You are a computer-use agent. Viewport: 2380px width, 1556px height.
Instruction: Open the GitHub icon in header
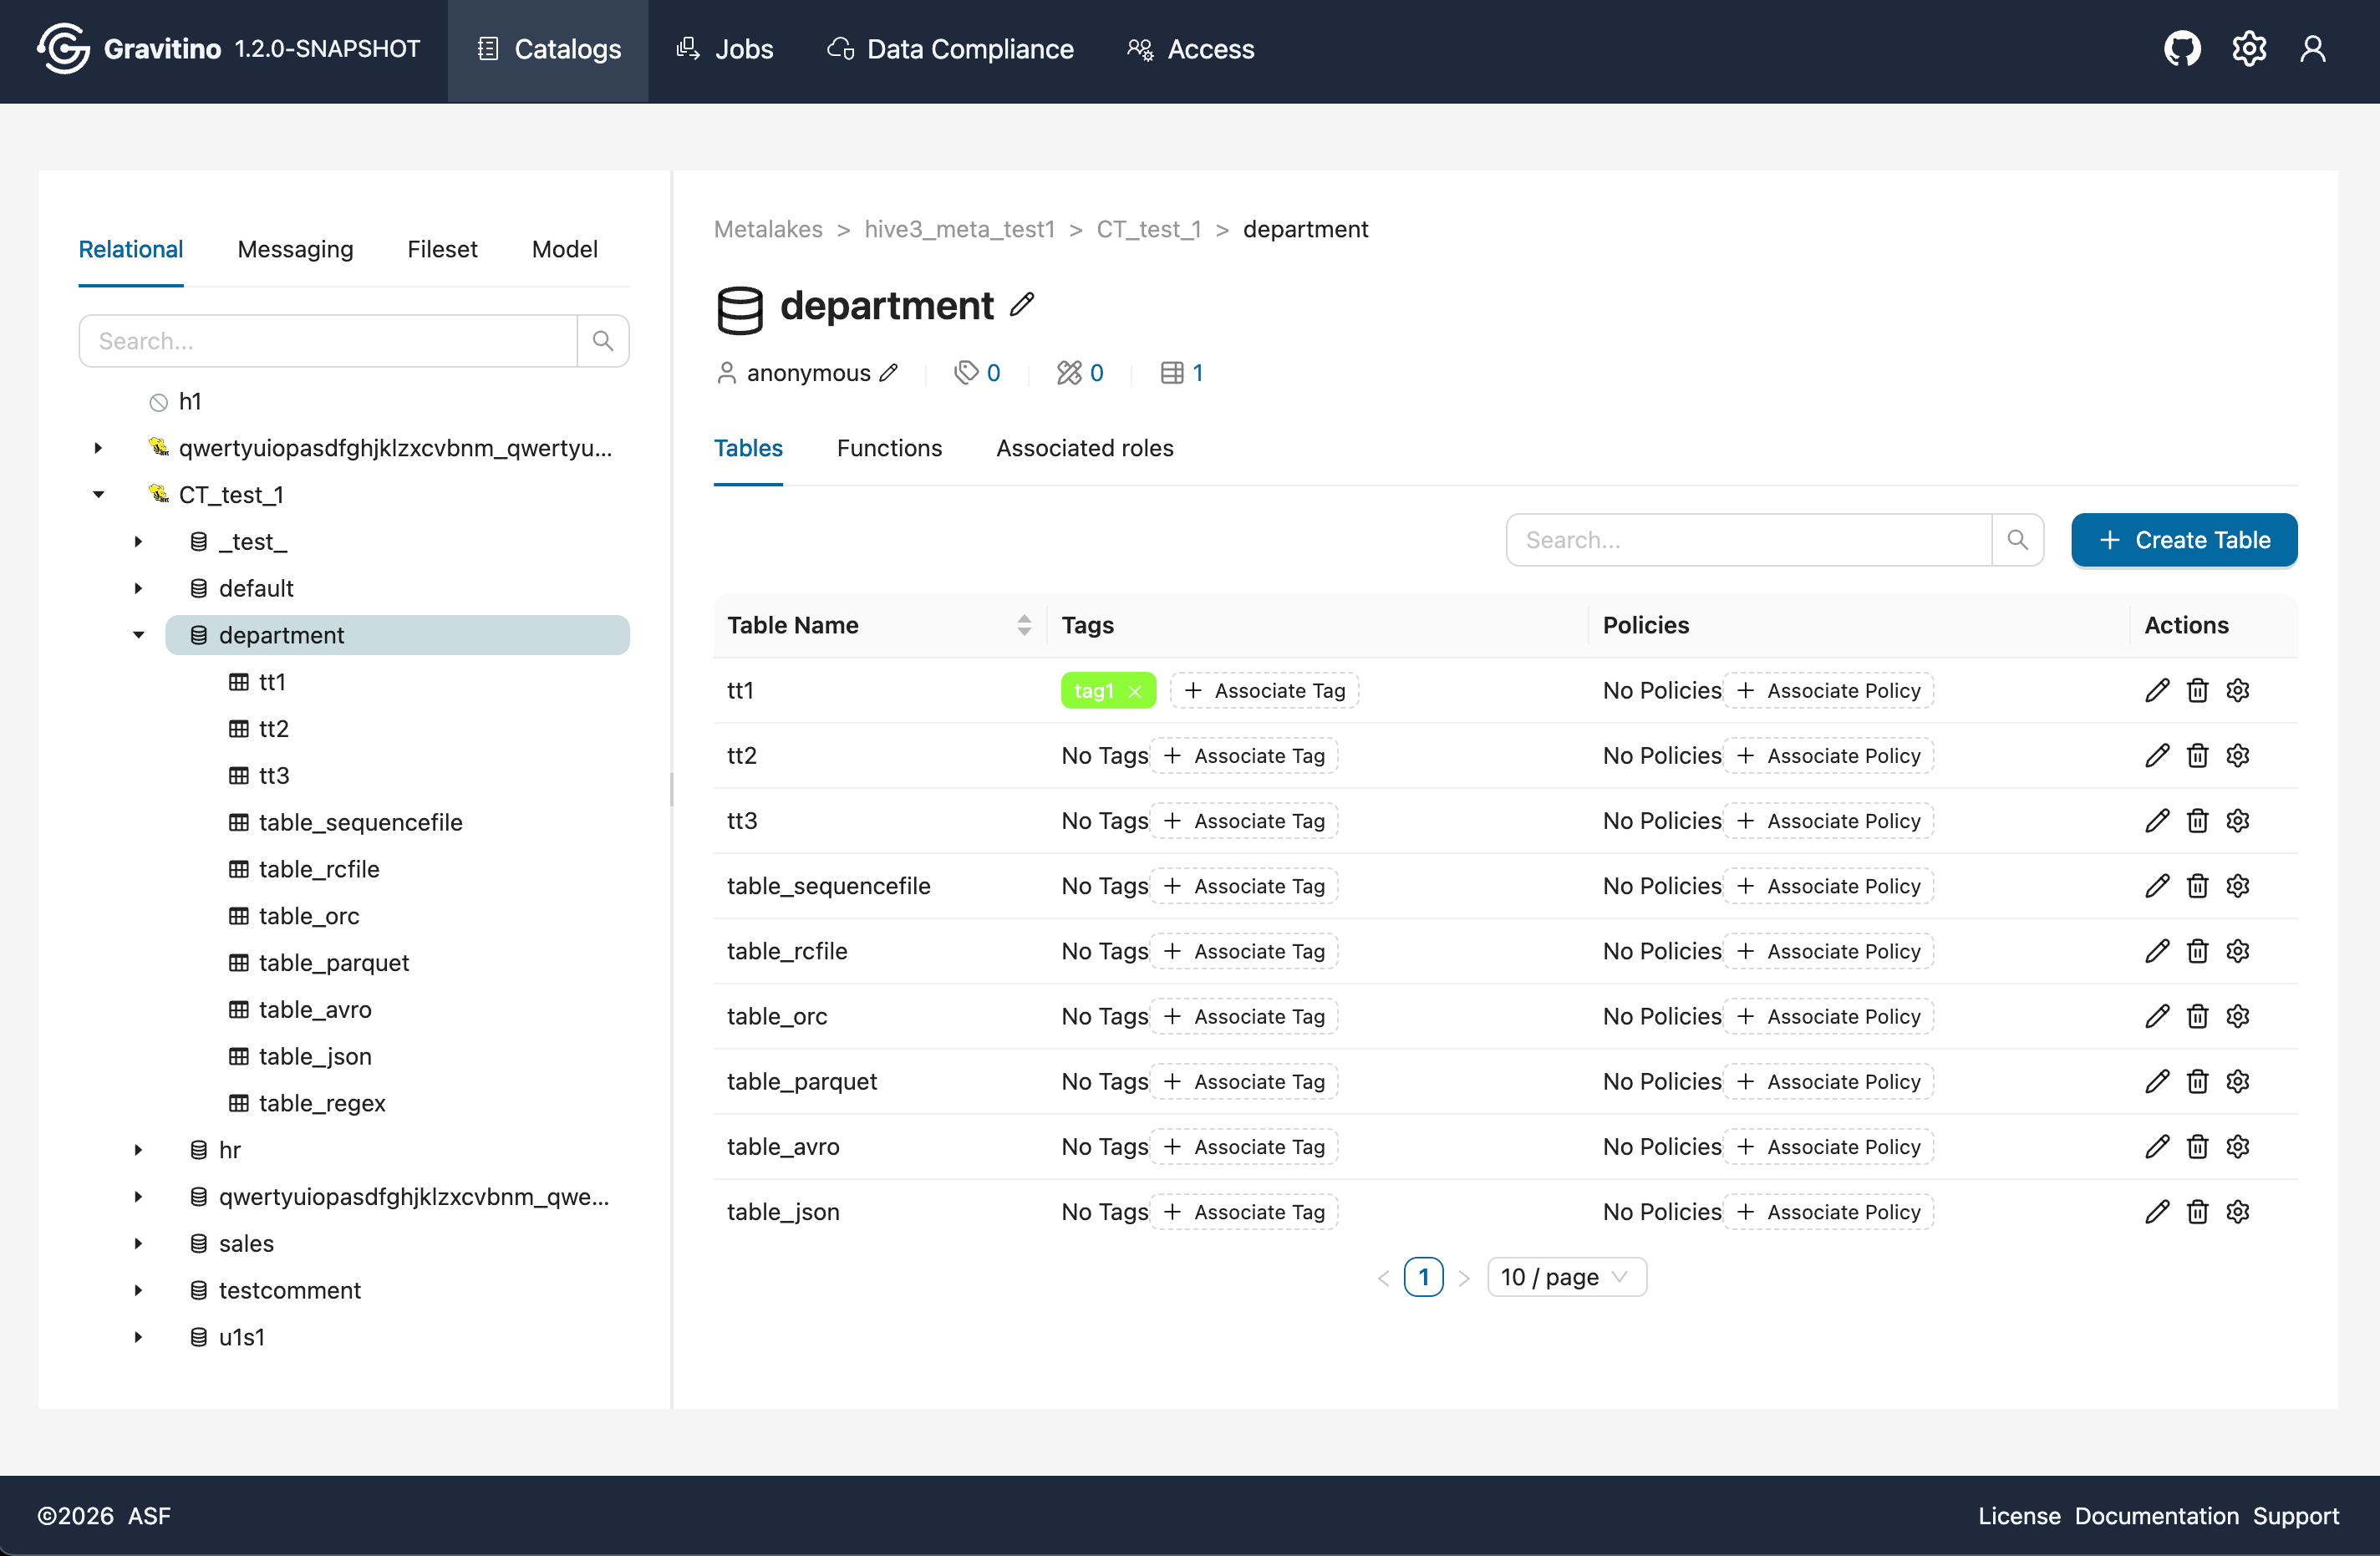(x=2182, y=49)
